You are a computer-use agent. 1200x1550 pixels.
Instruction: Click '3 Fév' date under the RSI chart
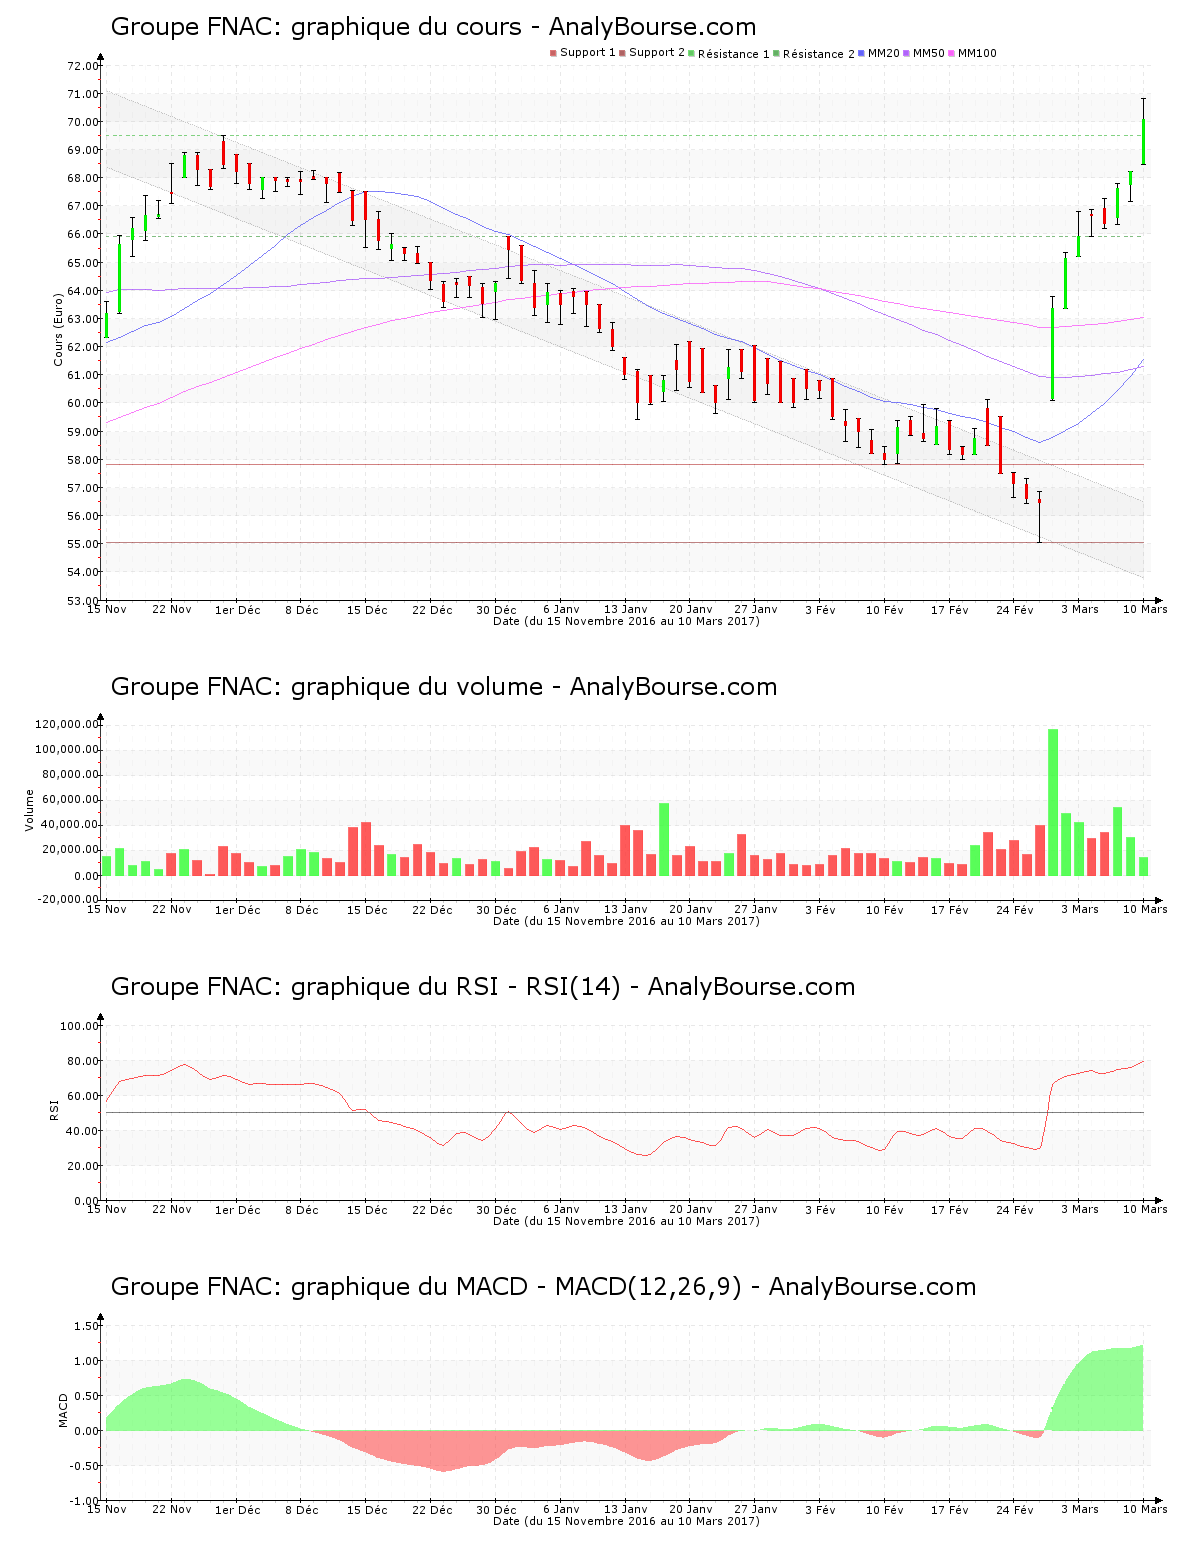[x=820, y=1209]
